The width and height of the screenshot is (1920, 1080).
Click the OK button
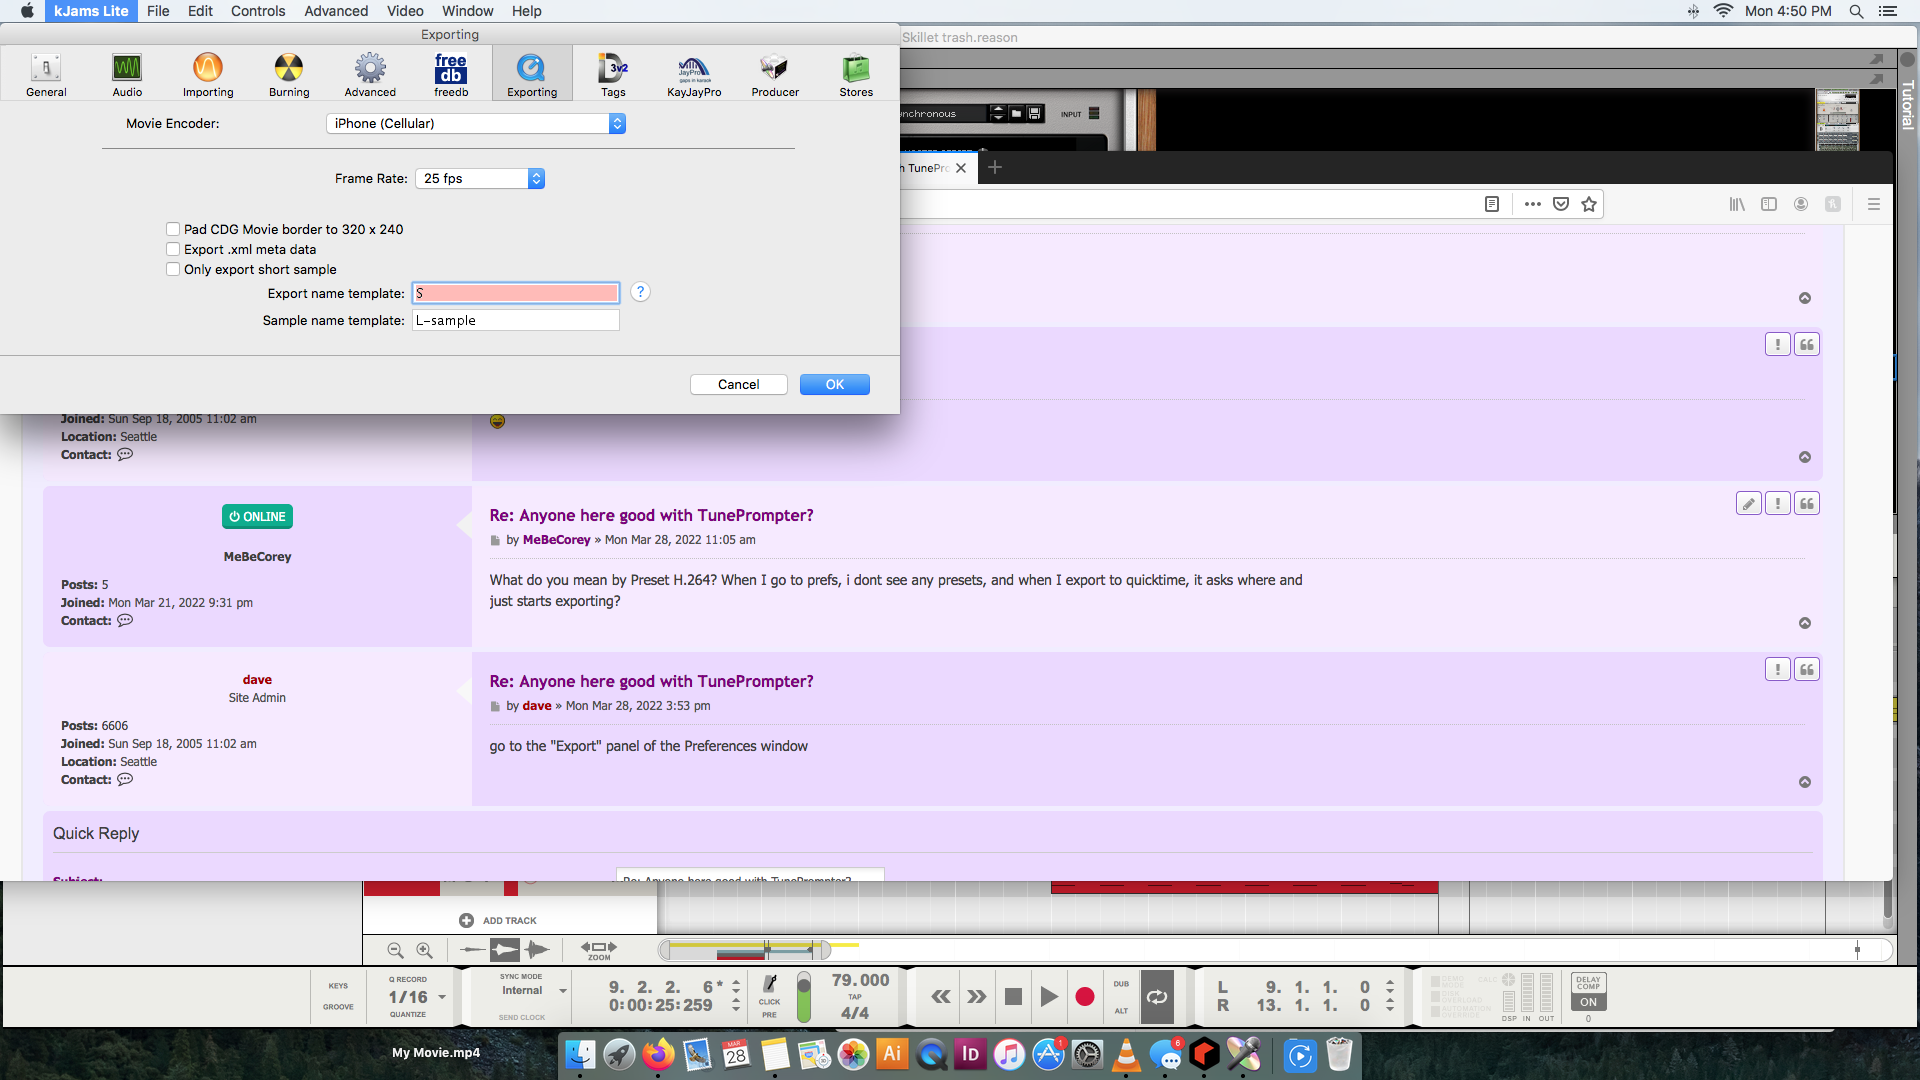click(834, 384)
